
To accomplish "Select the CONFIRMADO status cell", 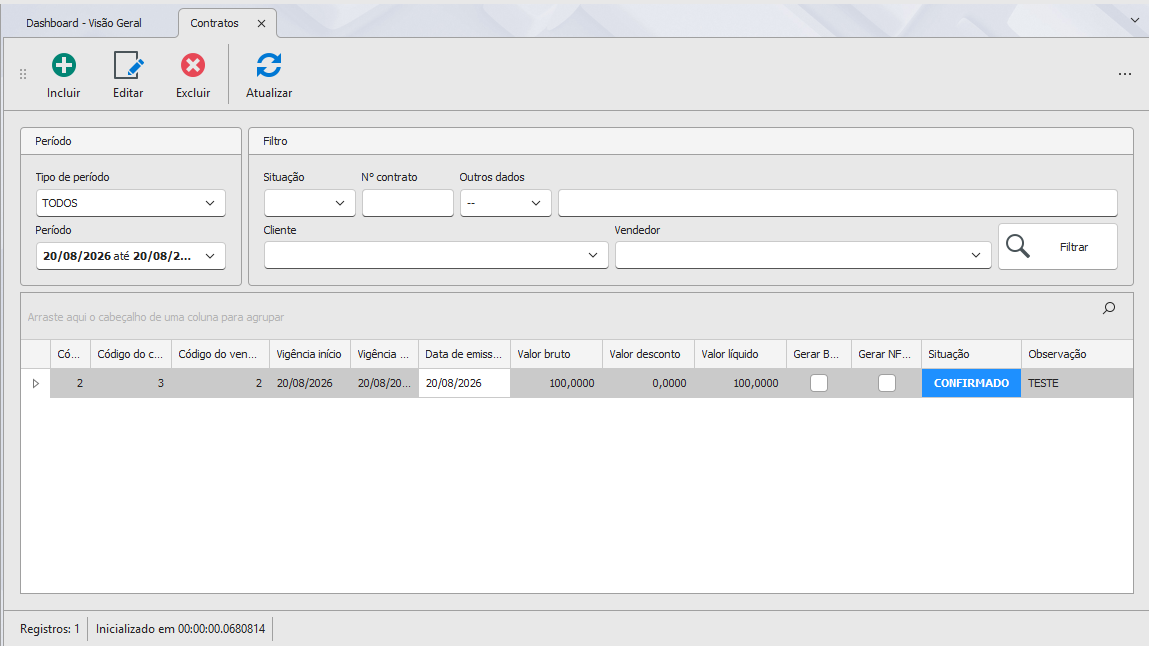I will coord(971,383).
